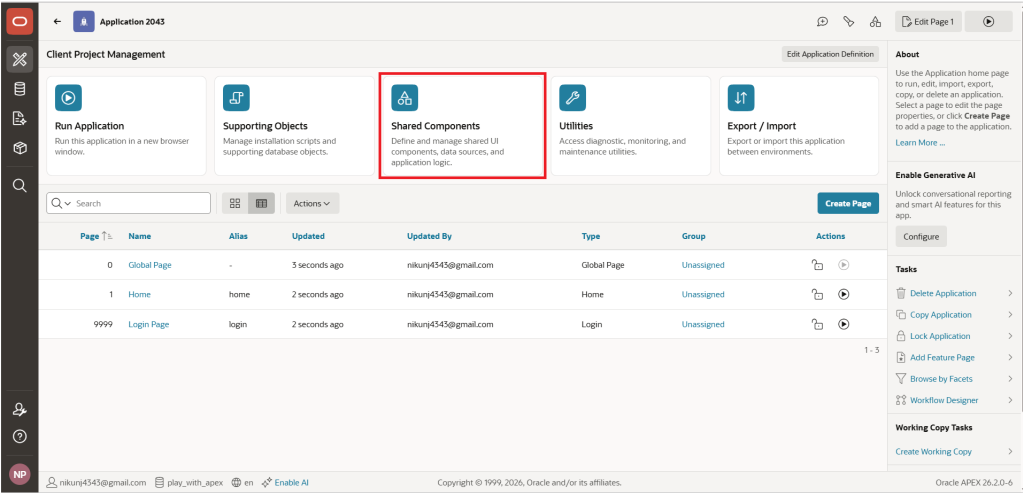This screenshot has width=1024, height=494.
Task: Click Unassigned group in Login Page row
Action: tap(703, 324)
